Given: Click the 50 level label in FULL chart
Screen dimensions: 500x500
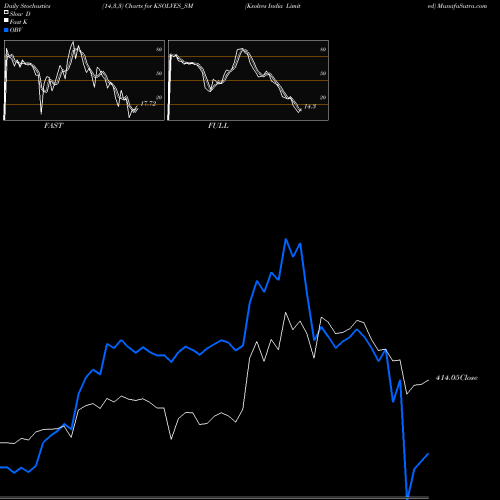Looking at the screenshot, I should pyautogui.click(x=323, y=73).
